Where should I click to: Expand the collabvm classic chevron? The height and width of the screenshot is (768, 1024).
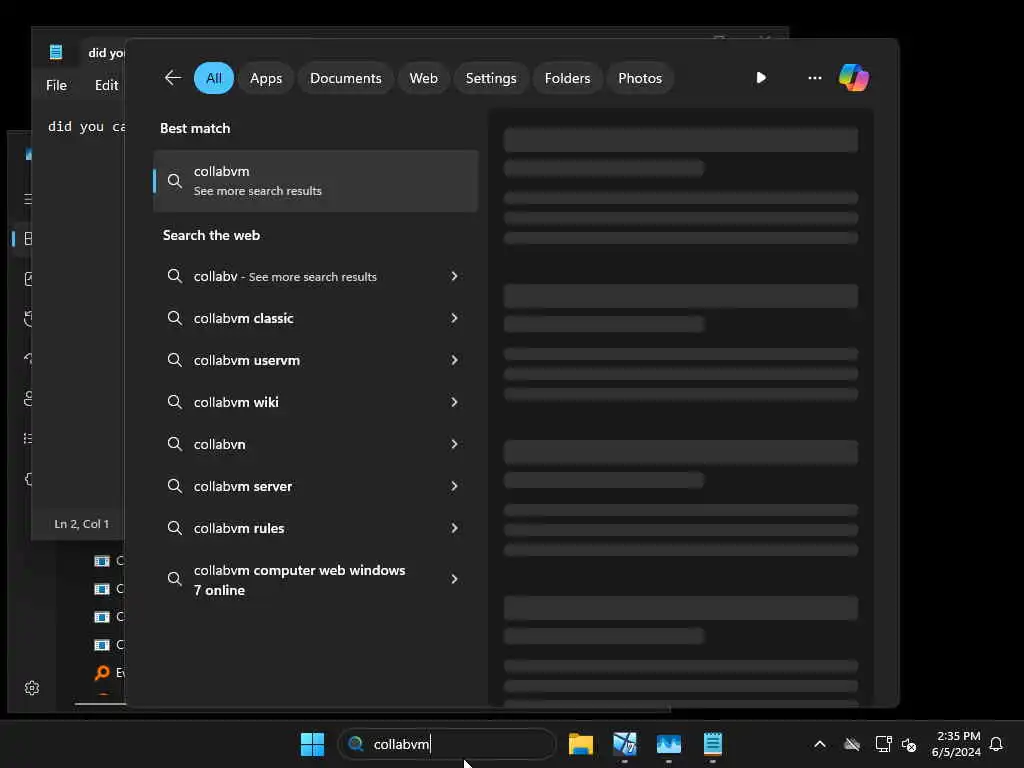tap(454, 318)
